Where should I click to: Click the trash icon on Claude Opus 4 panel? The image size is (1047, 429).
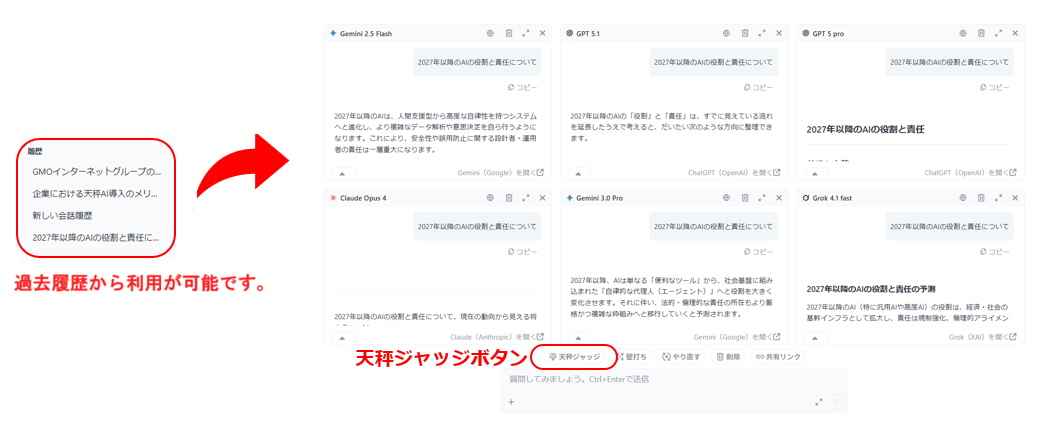pyautogui.click(x=508, y=198)
